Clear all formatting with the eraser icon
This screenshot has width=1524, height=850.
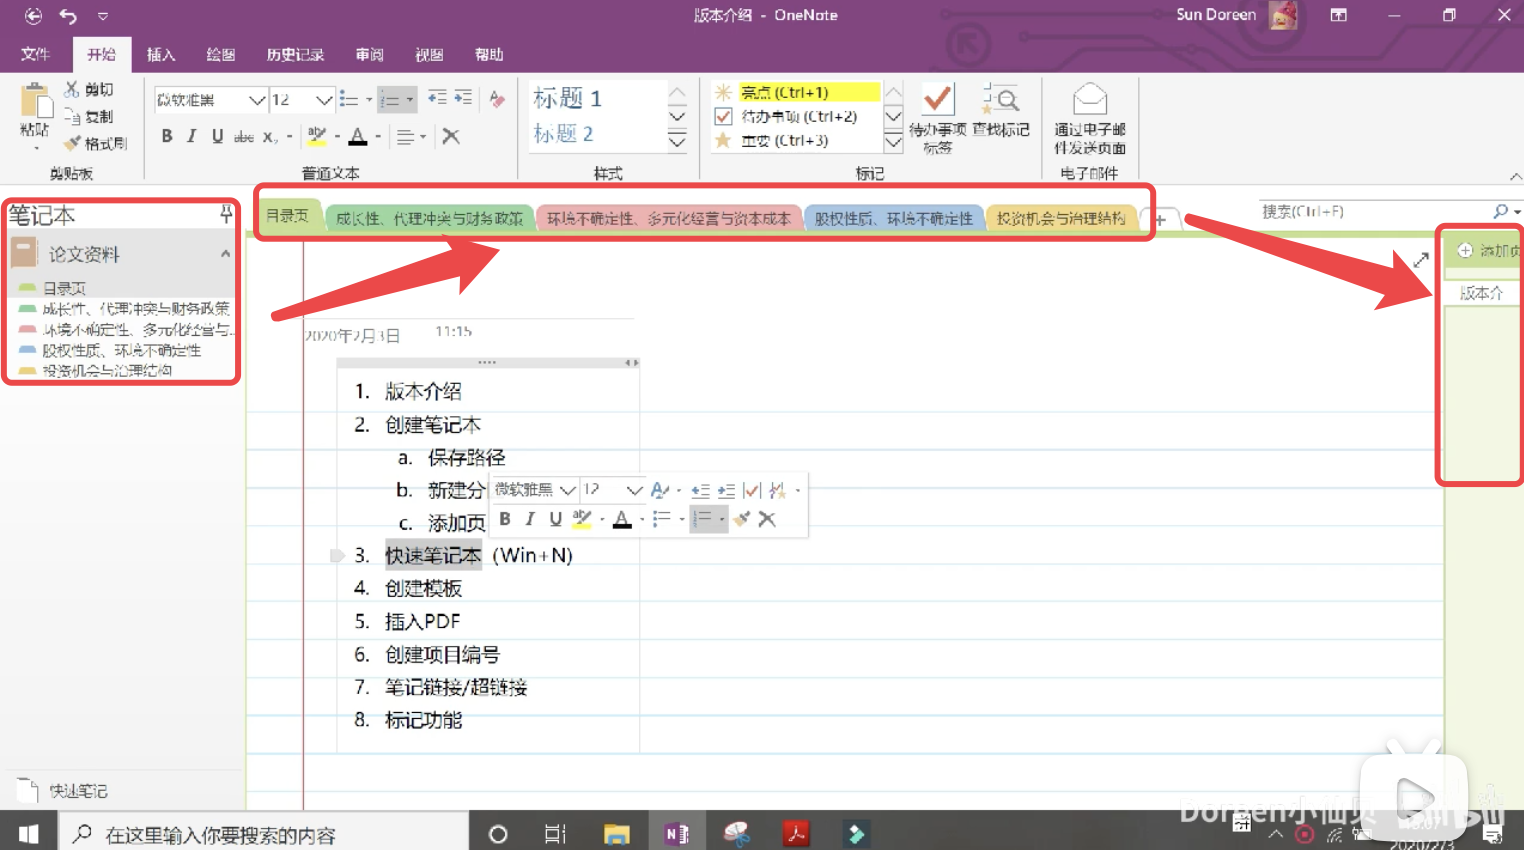pos(497,99)
